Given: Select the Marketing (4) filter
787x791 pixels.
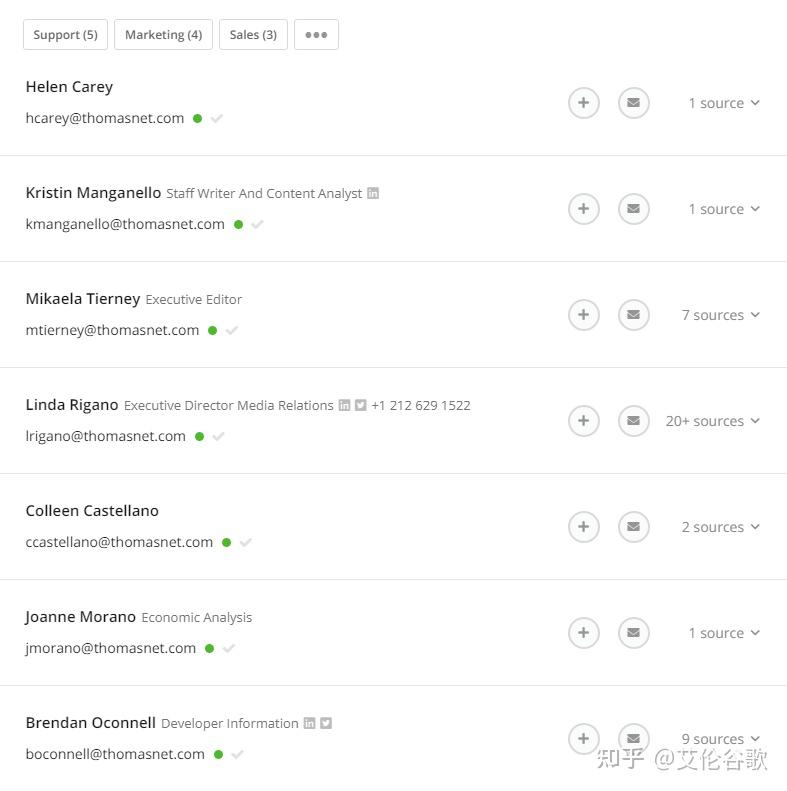Looking at the screenshot, I should (x=163, y=35).
